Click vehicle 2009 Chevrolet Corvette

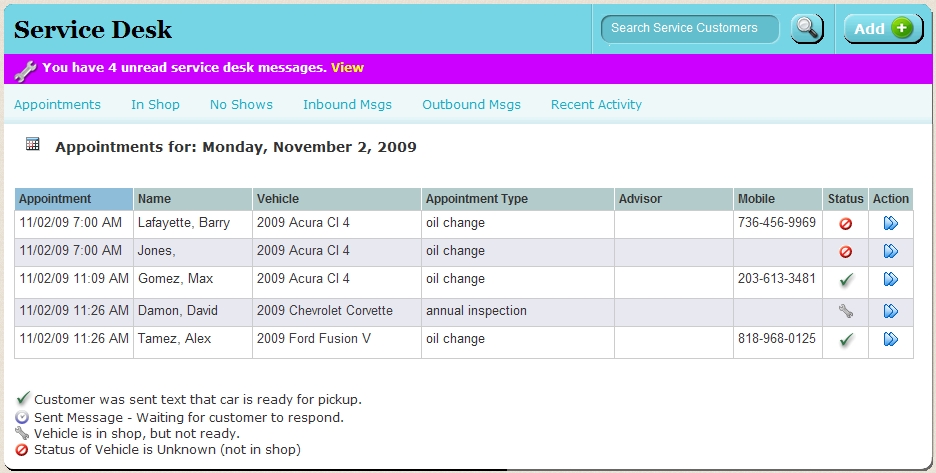[325, 311]
